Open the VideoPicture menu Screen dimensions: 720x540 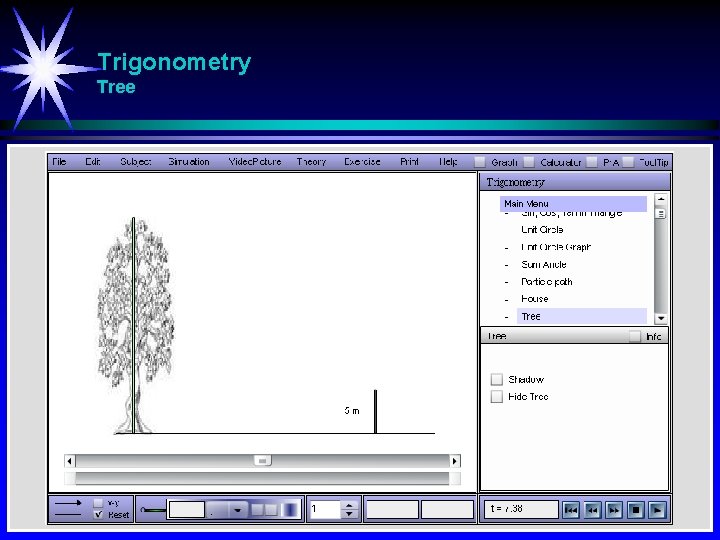[255, 162]
